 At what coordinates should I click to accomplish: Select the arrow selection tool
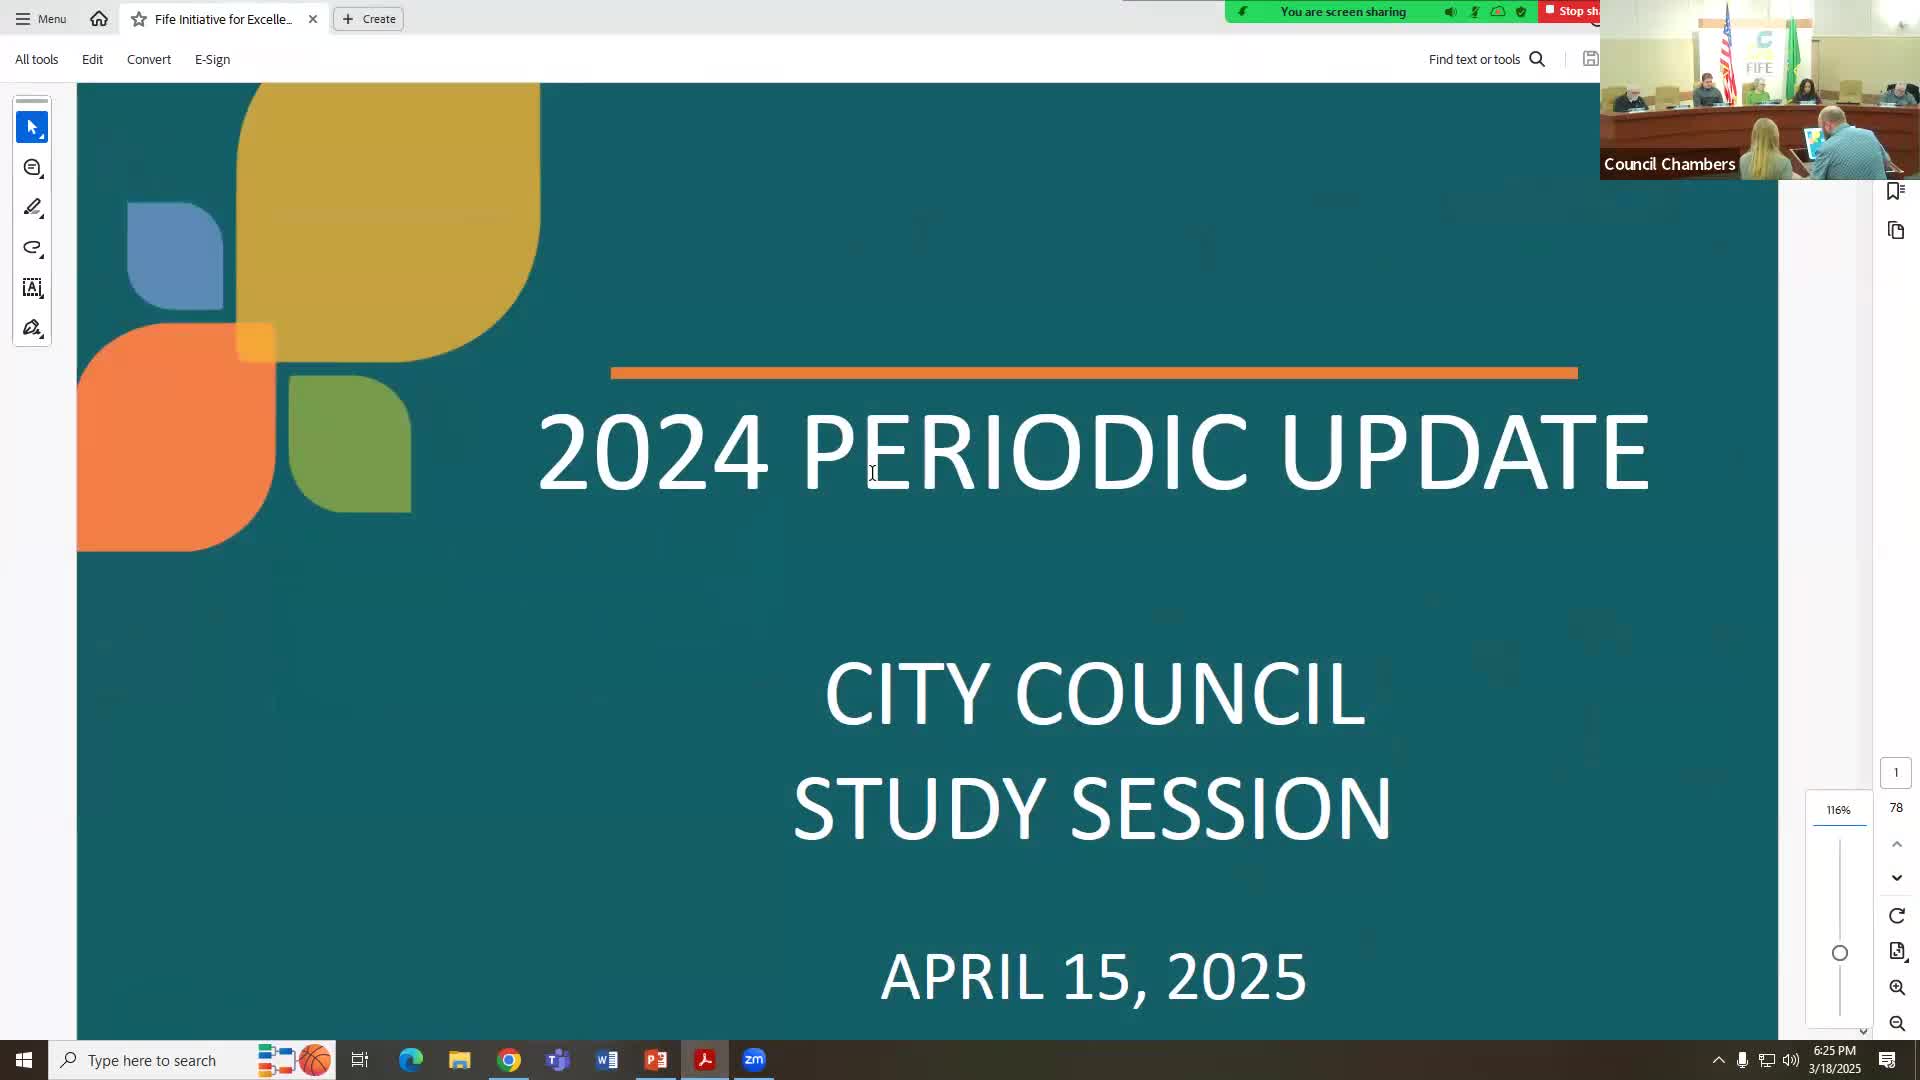(x=32, y=127)
